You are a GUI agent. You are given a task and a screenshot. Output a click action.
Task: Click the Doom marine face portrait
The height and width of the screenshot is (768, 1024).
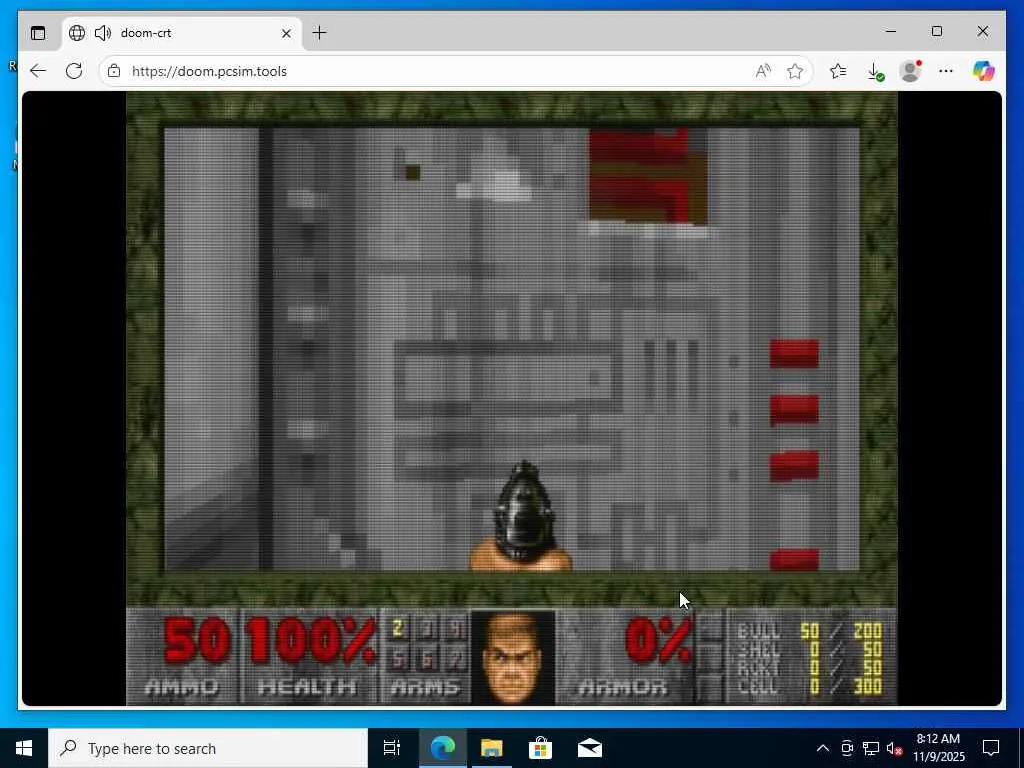tap(513, 657)
